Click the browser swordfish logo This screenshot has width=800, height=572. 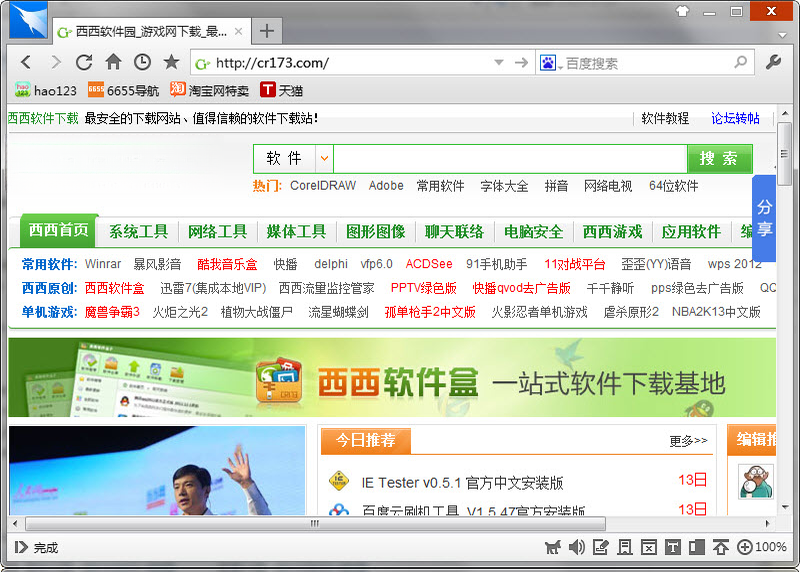[29, 20]
